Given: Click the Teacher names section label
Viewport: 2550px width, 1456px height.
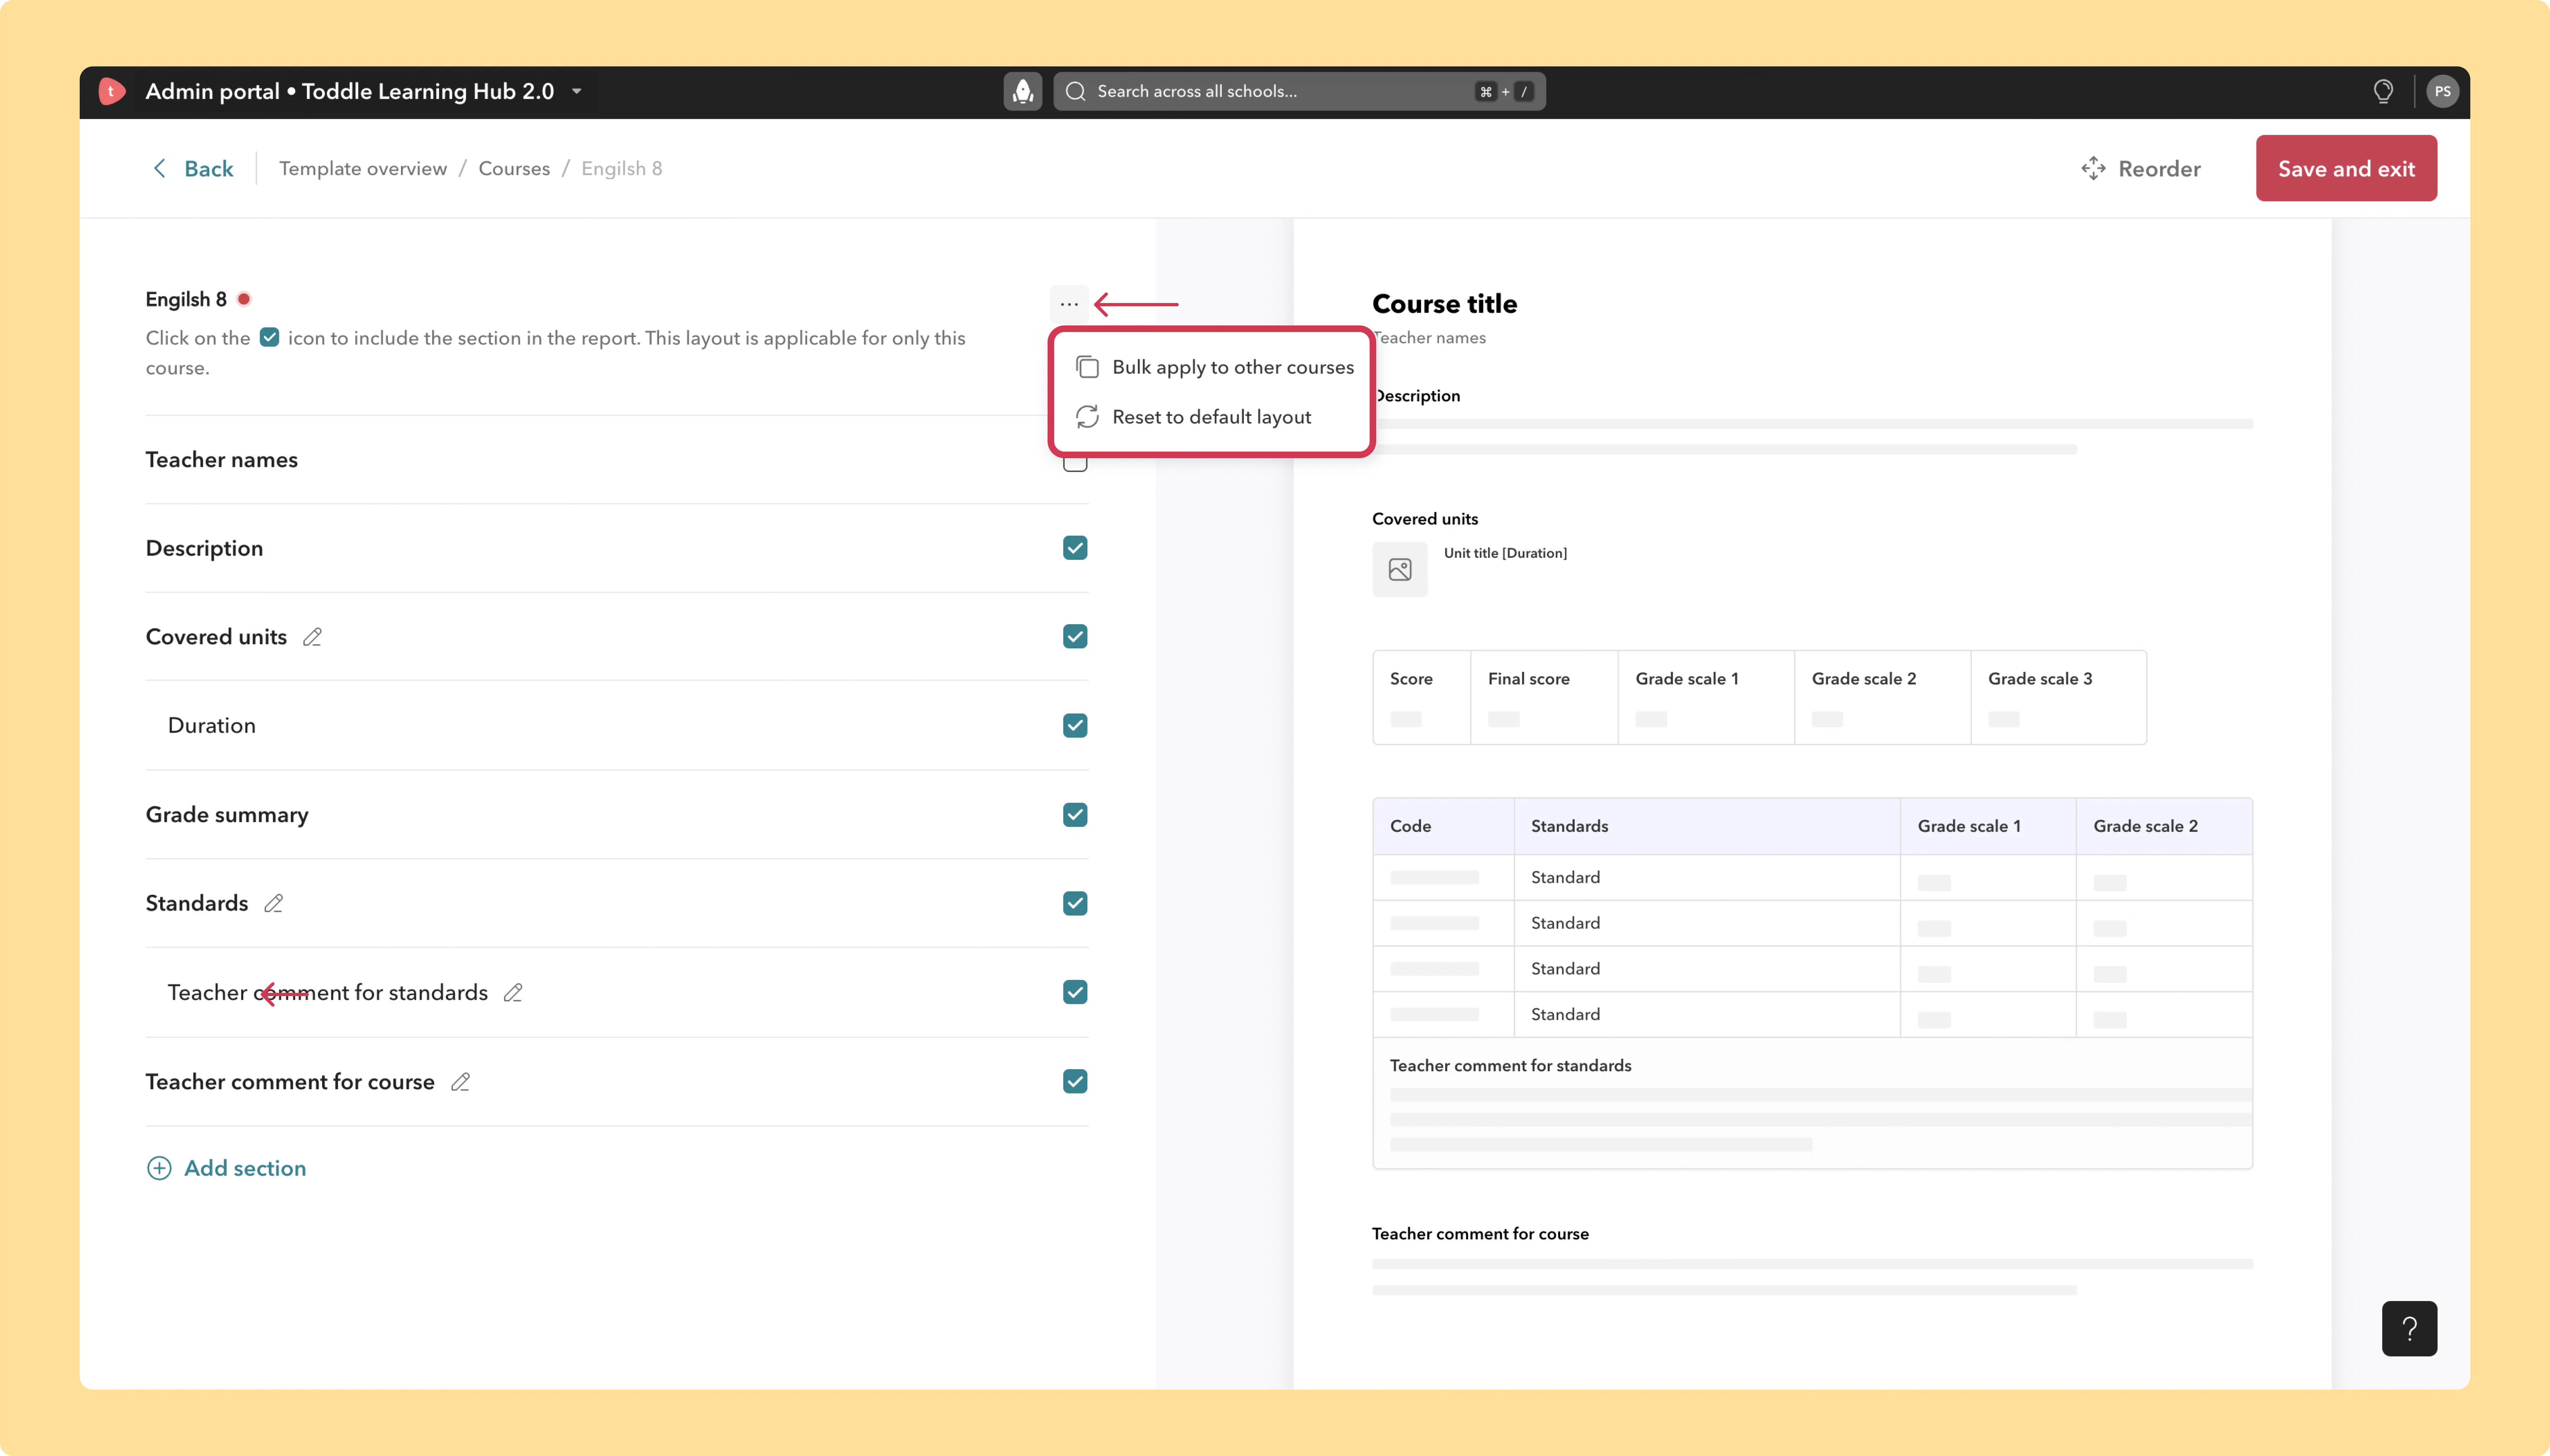Looking at the screenshot, I should pos(222,460).
